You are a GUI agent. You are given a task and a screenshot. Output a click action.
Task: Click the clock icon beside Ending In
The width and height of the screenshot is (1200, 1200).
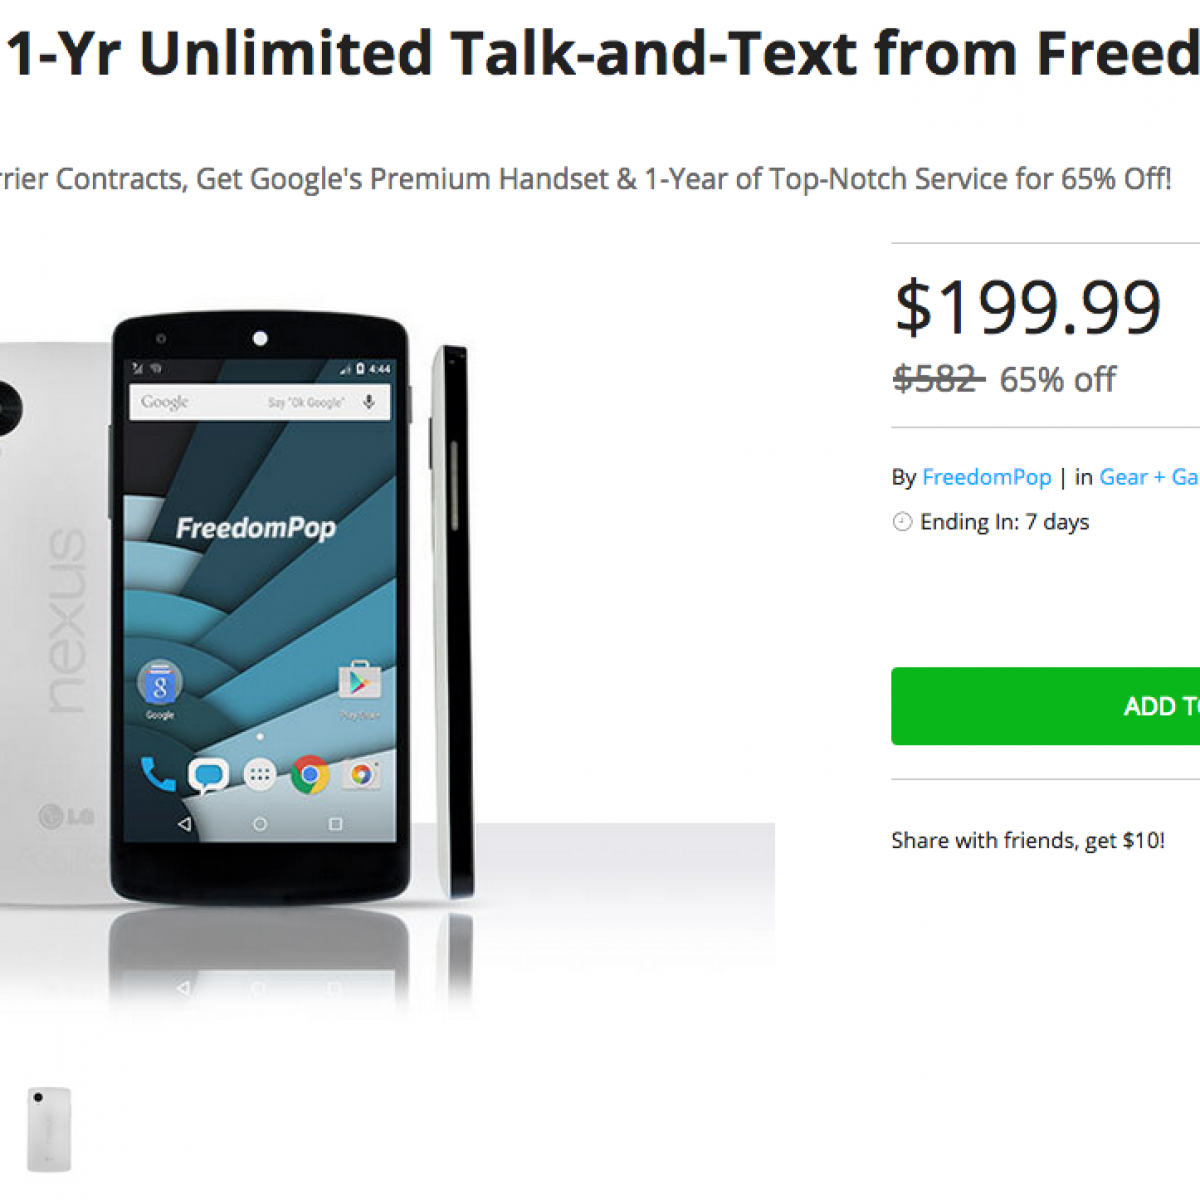pos(902,522)
